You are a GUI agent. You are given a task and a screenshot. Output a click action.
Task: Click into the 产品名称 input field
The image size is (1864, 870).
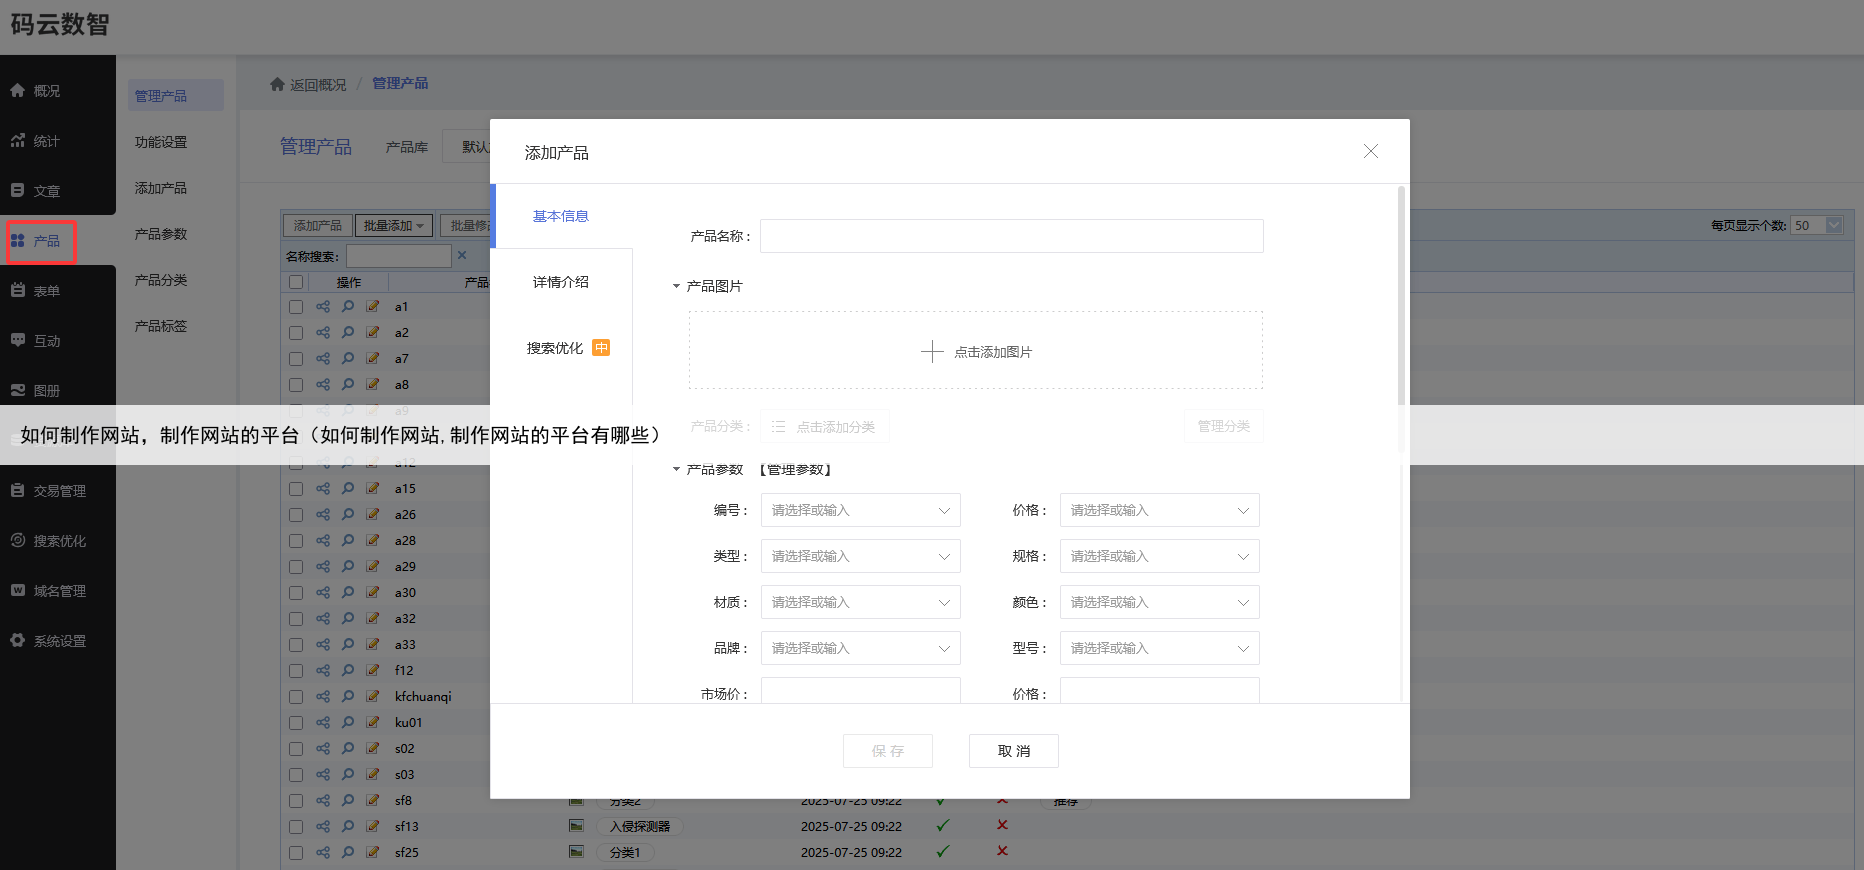pyautogui.click(x=1011, y=236)
